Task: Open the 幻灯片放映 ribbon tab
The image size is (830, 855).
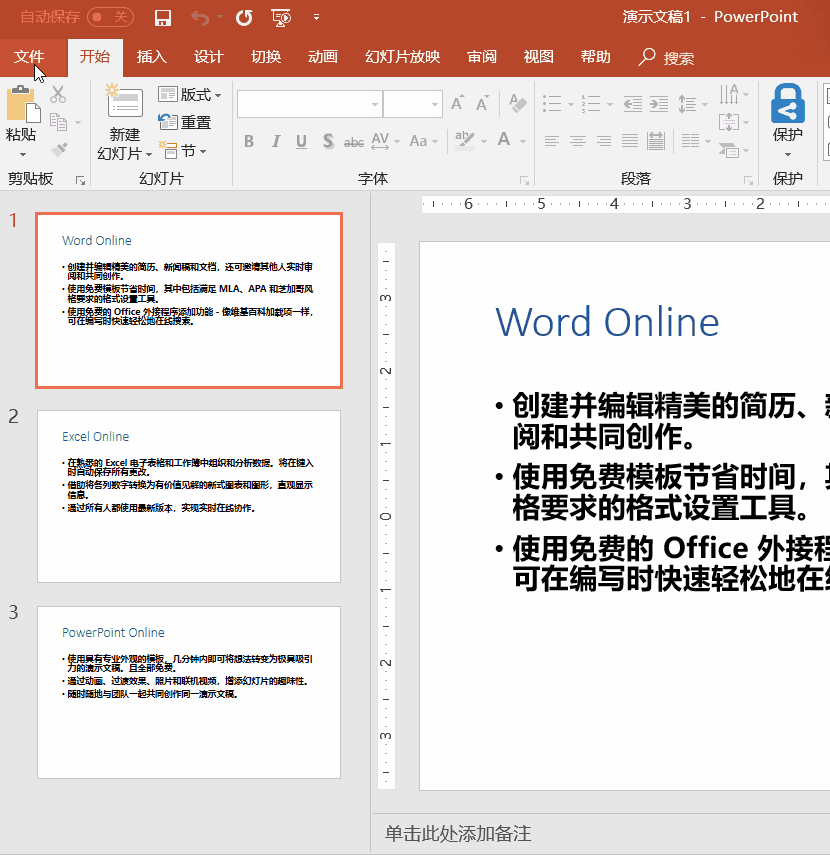Action: point(402,57)
